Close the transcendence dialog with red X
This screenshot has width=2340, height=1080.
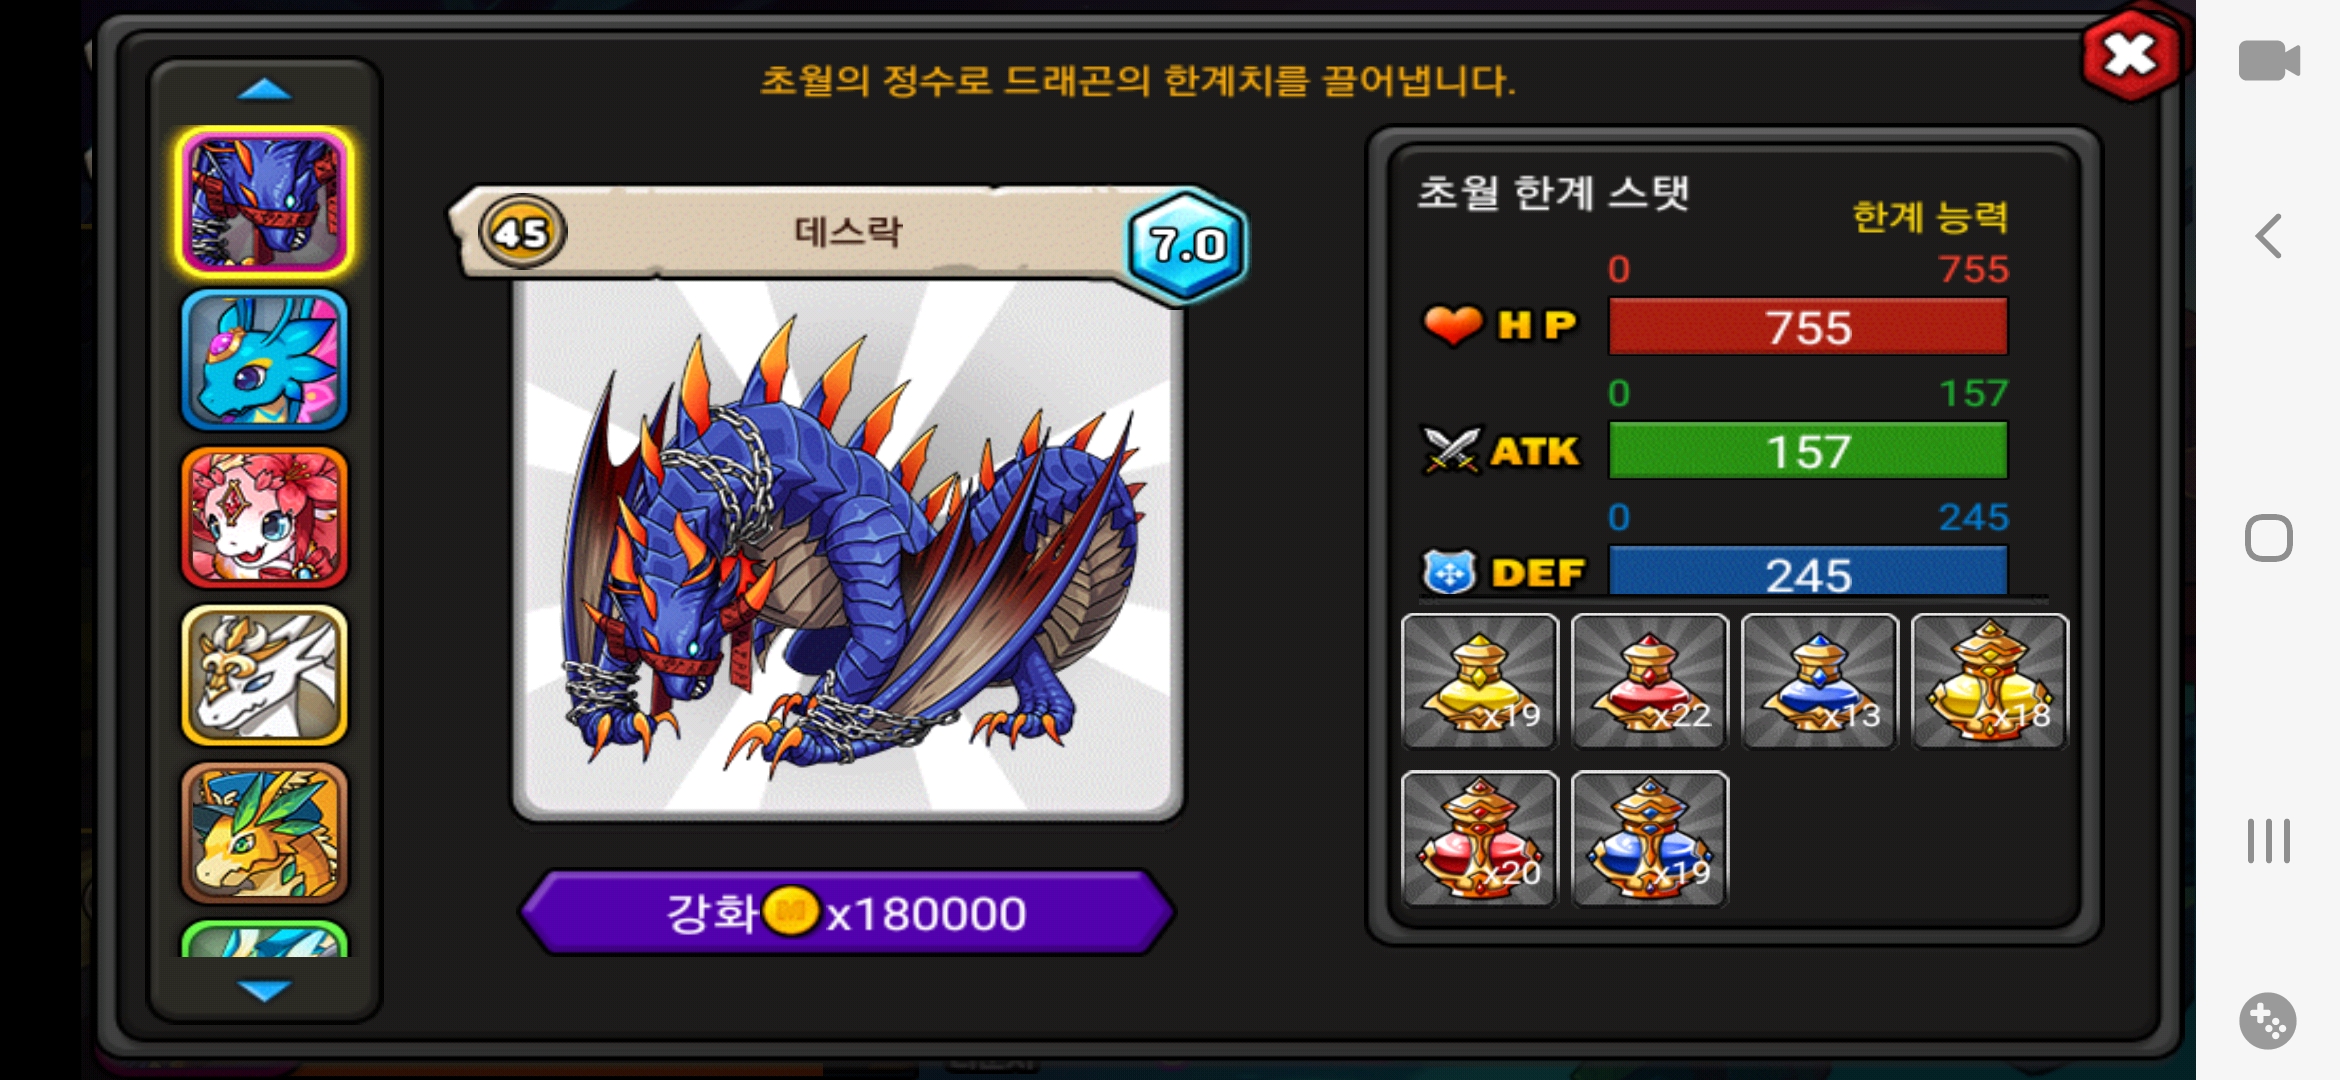[x=2131, y=55]
